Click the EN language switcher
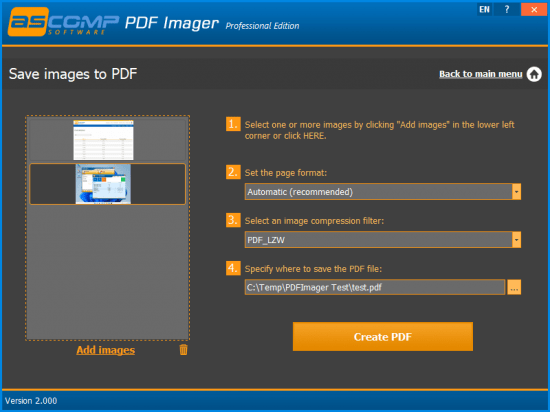 tap(484, 9)
